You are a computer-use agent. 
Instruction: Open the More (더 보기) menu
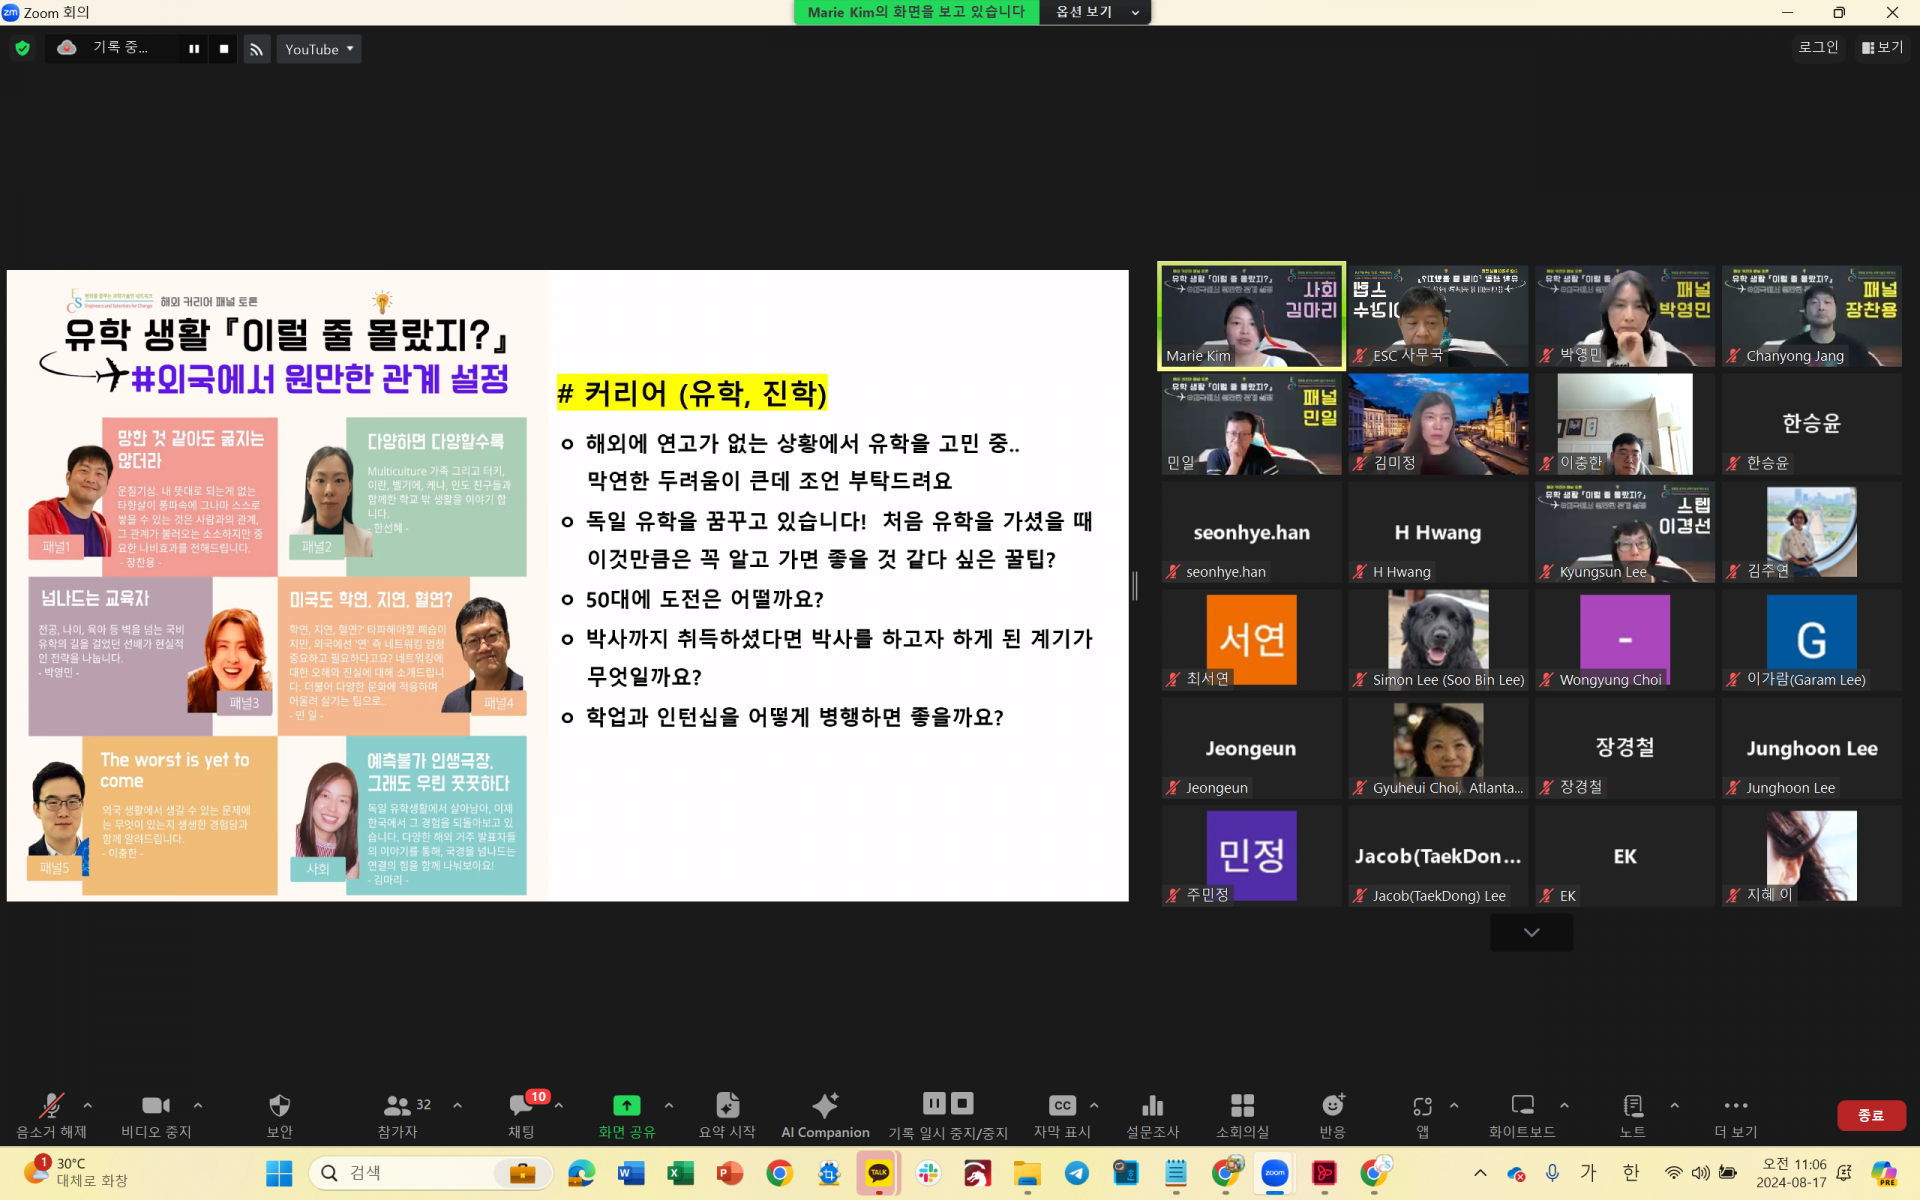tap(1735, 1105)
